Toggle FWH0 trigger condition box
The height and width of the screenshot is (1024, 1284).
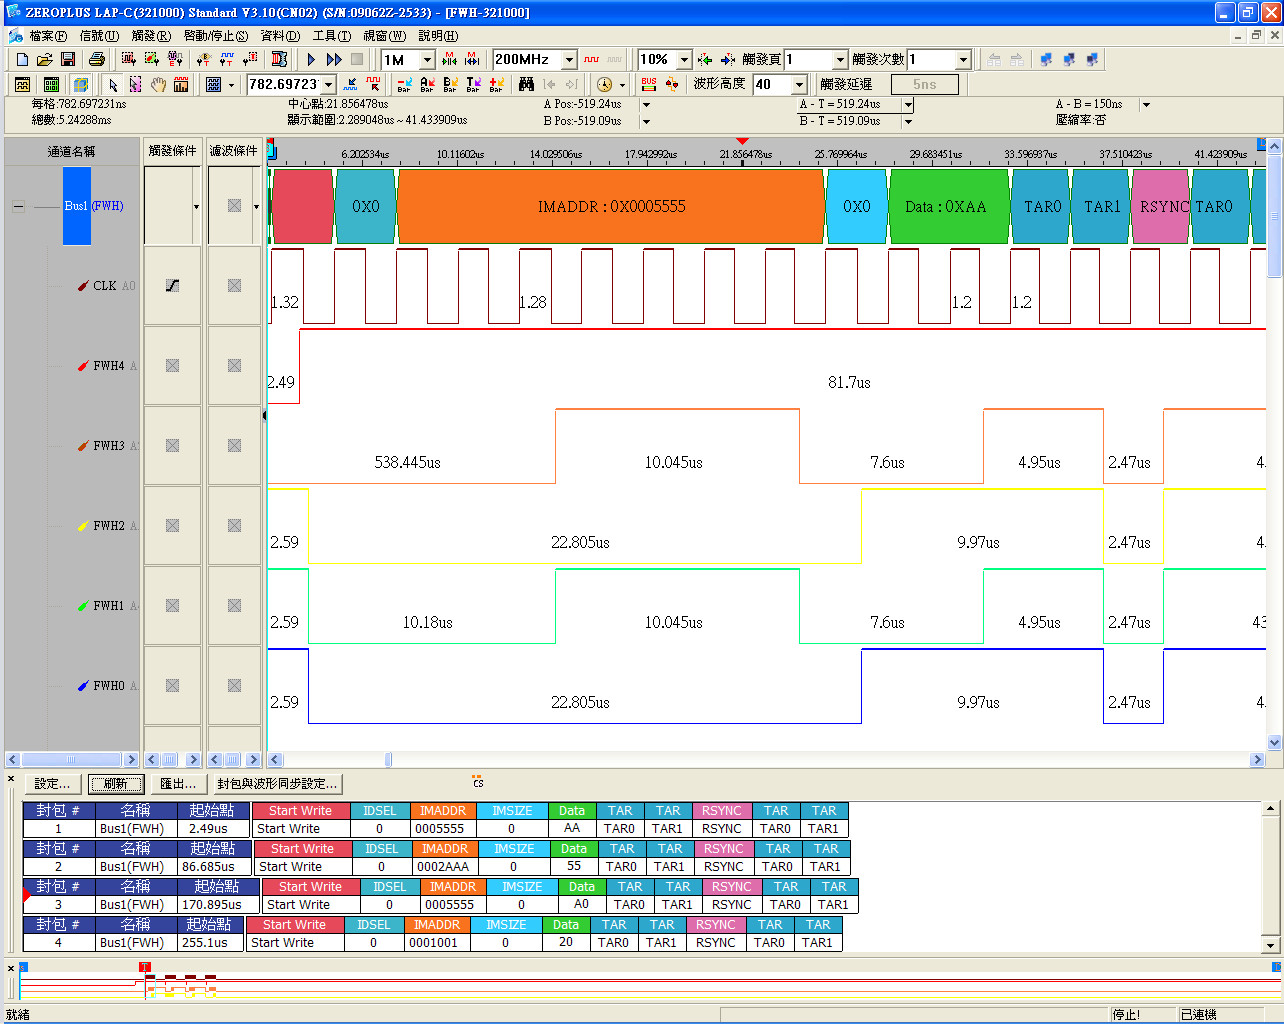click(x=172, y=686)
